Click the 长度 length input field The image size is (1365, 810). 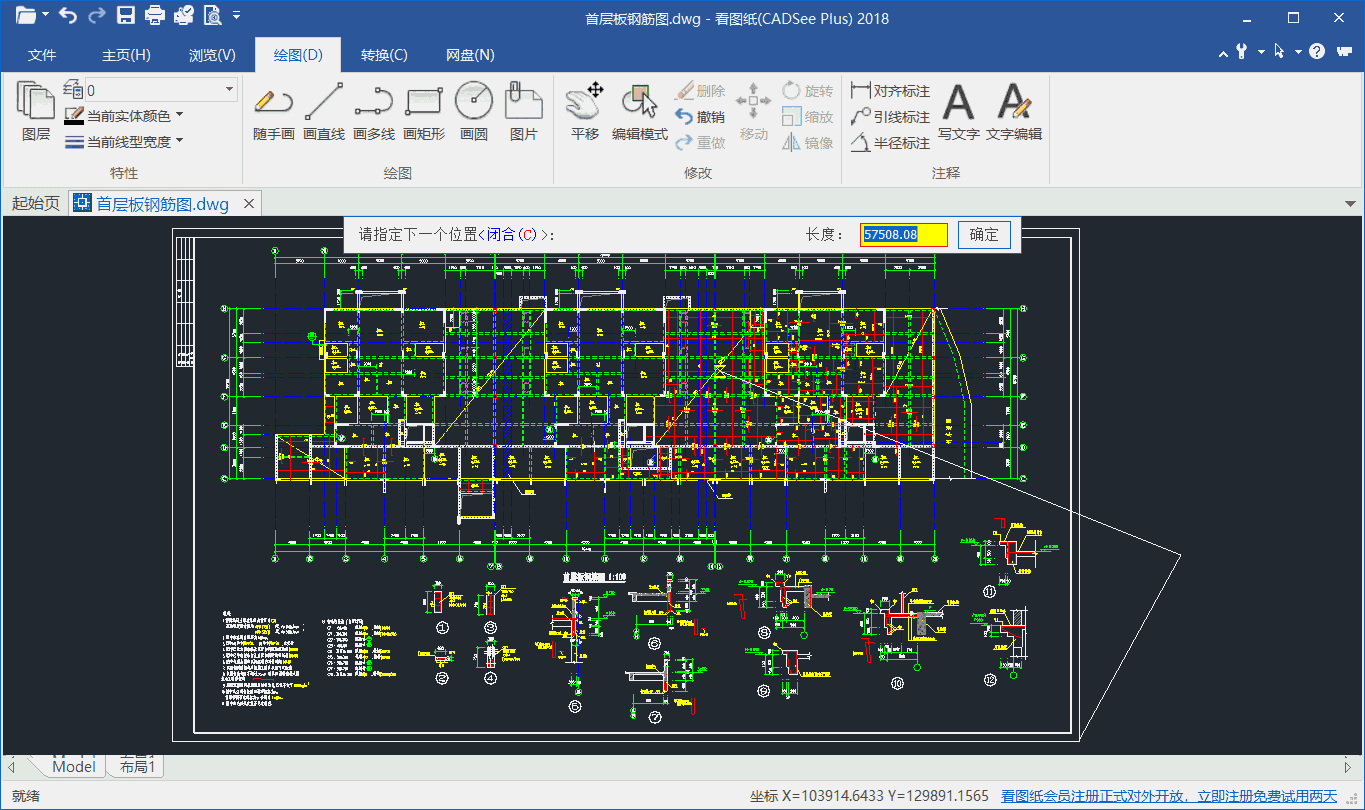point(904,235)
